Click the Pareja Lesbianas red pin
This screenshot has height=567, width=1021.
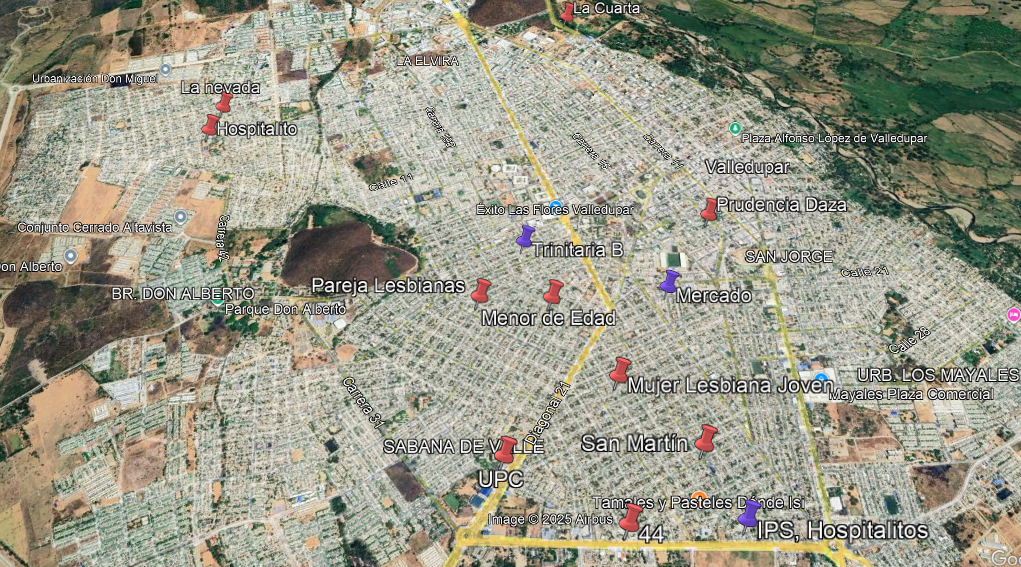(x=481, y=291)
